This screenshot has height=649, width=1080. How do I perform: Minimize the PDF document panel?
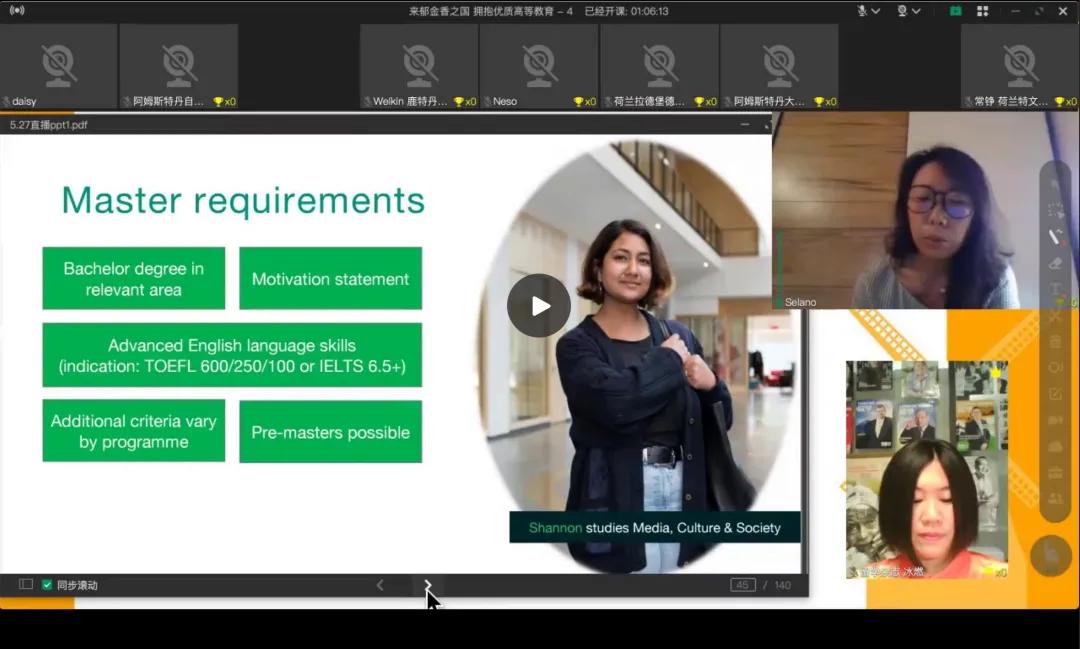tap(745, 124)
